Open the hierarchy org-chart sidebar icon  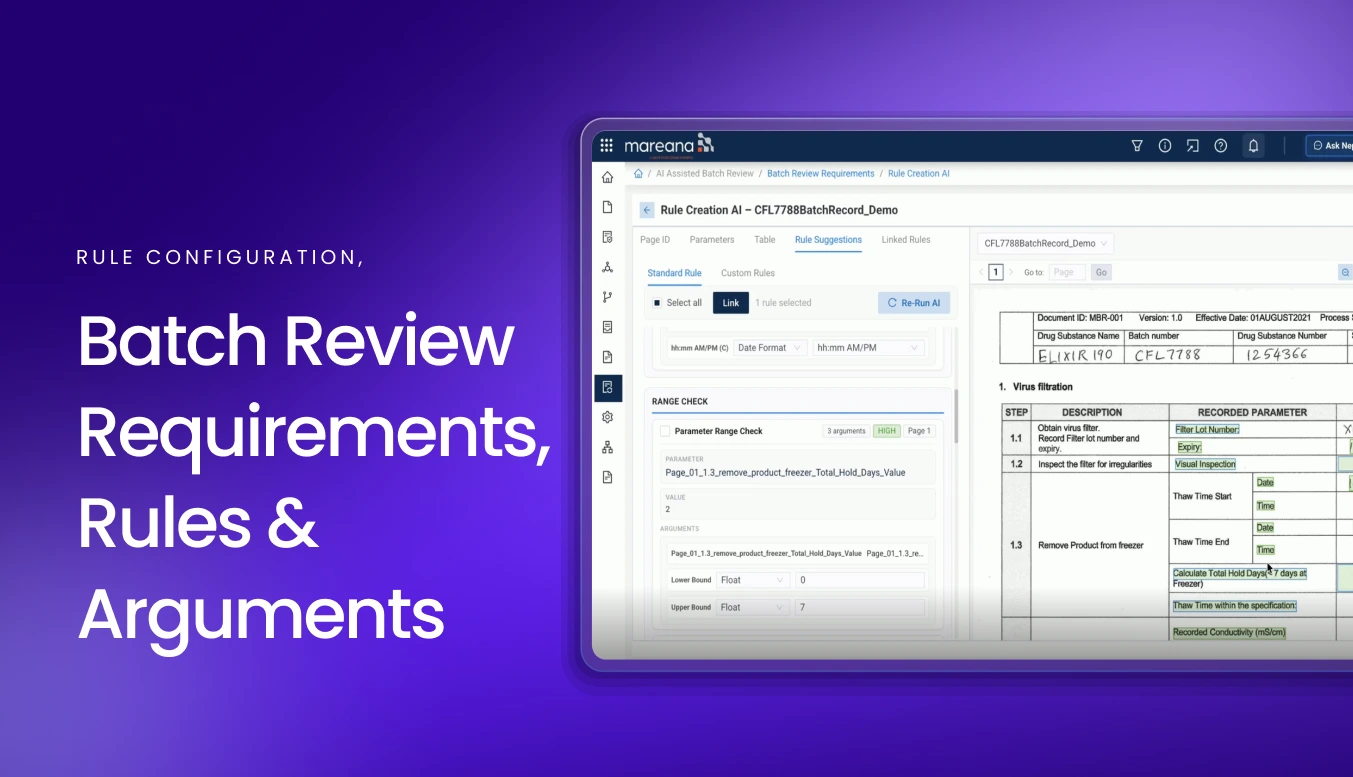pyautogui.click(x=607, y=447)
